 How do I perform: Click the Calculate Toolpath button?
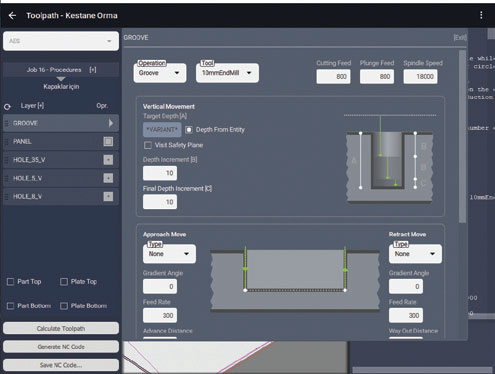(x=61, y=328)
